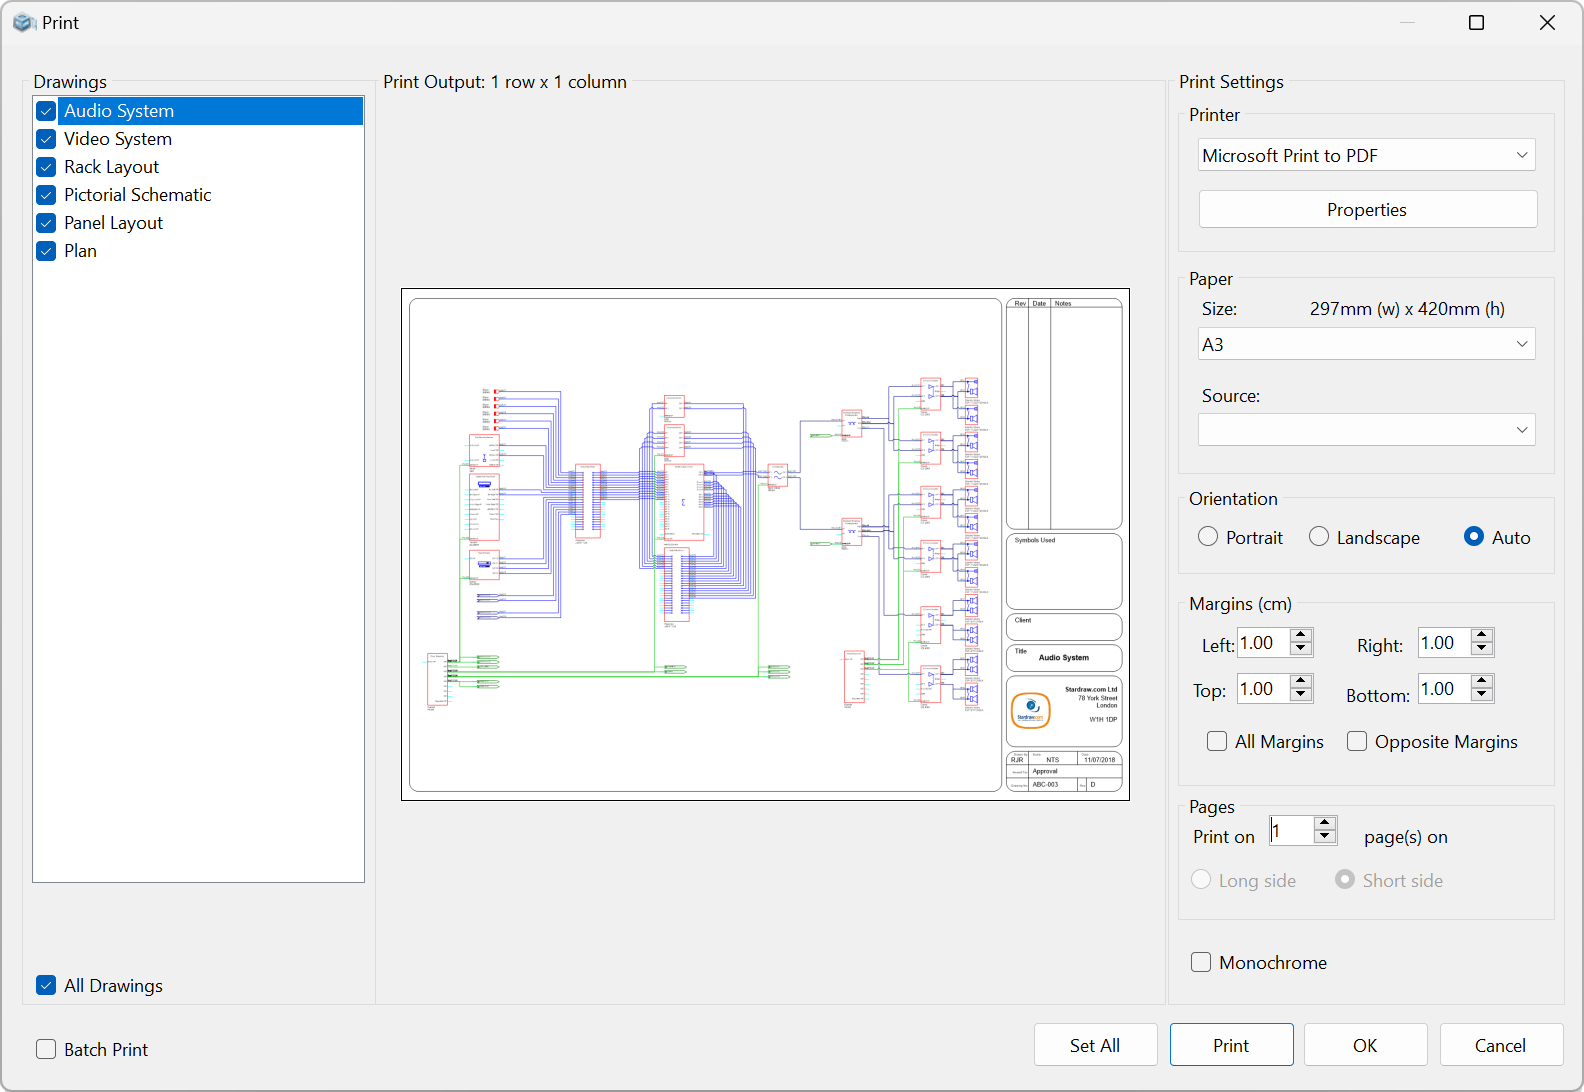Increase the Top margin with the up arrow
The image size is (1584, 1092).
point(1301,681)
